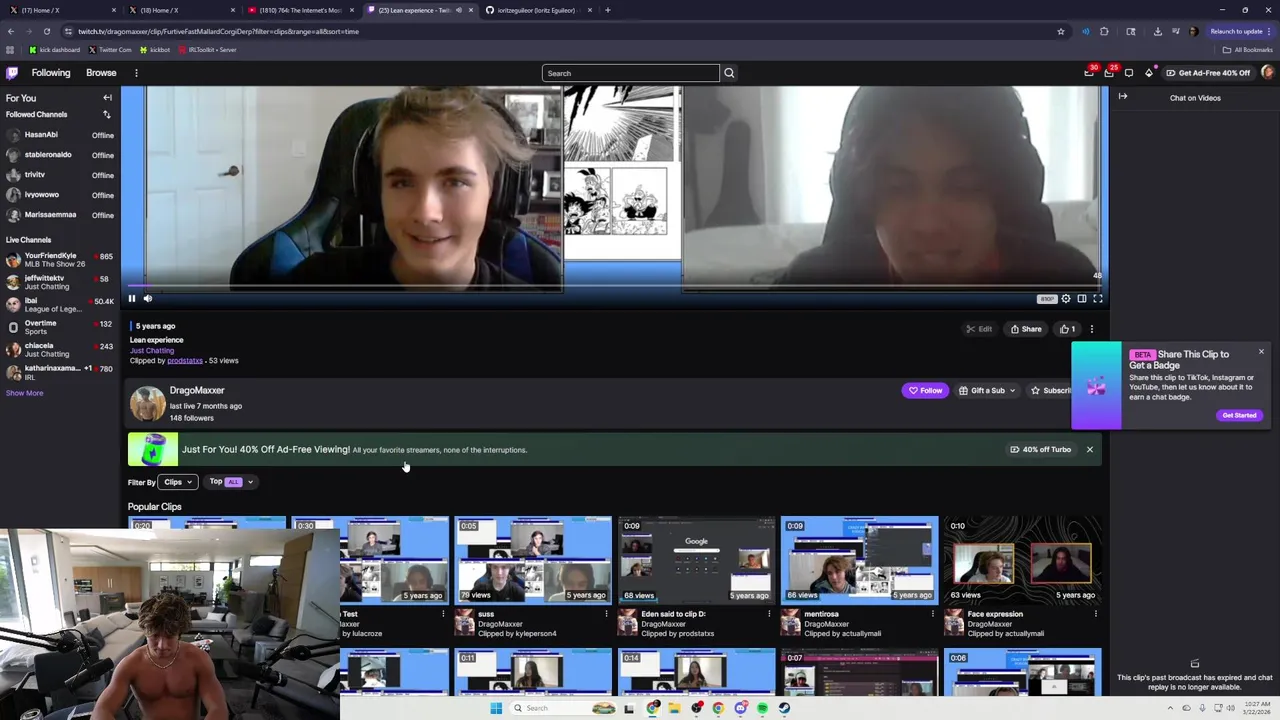Open options dots for 'suss' clip
Screen dimensions: 1280x720
click(x=606, y=614)
